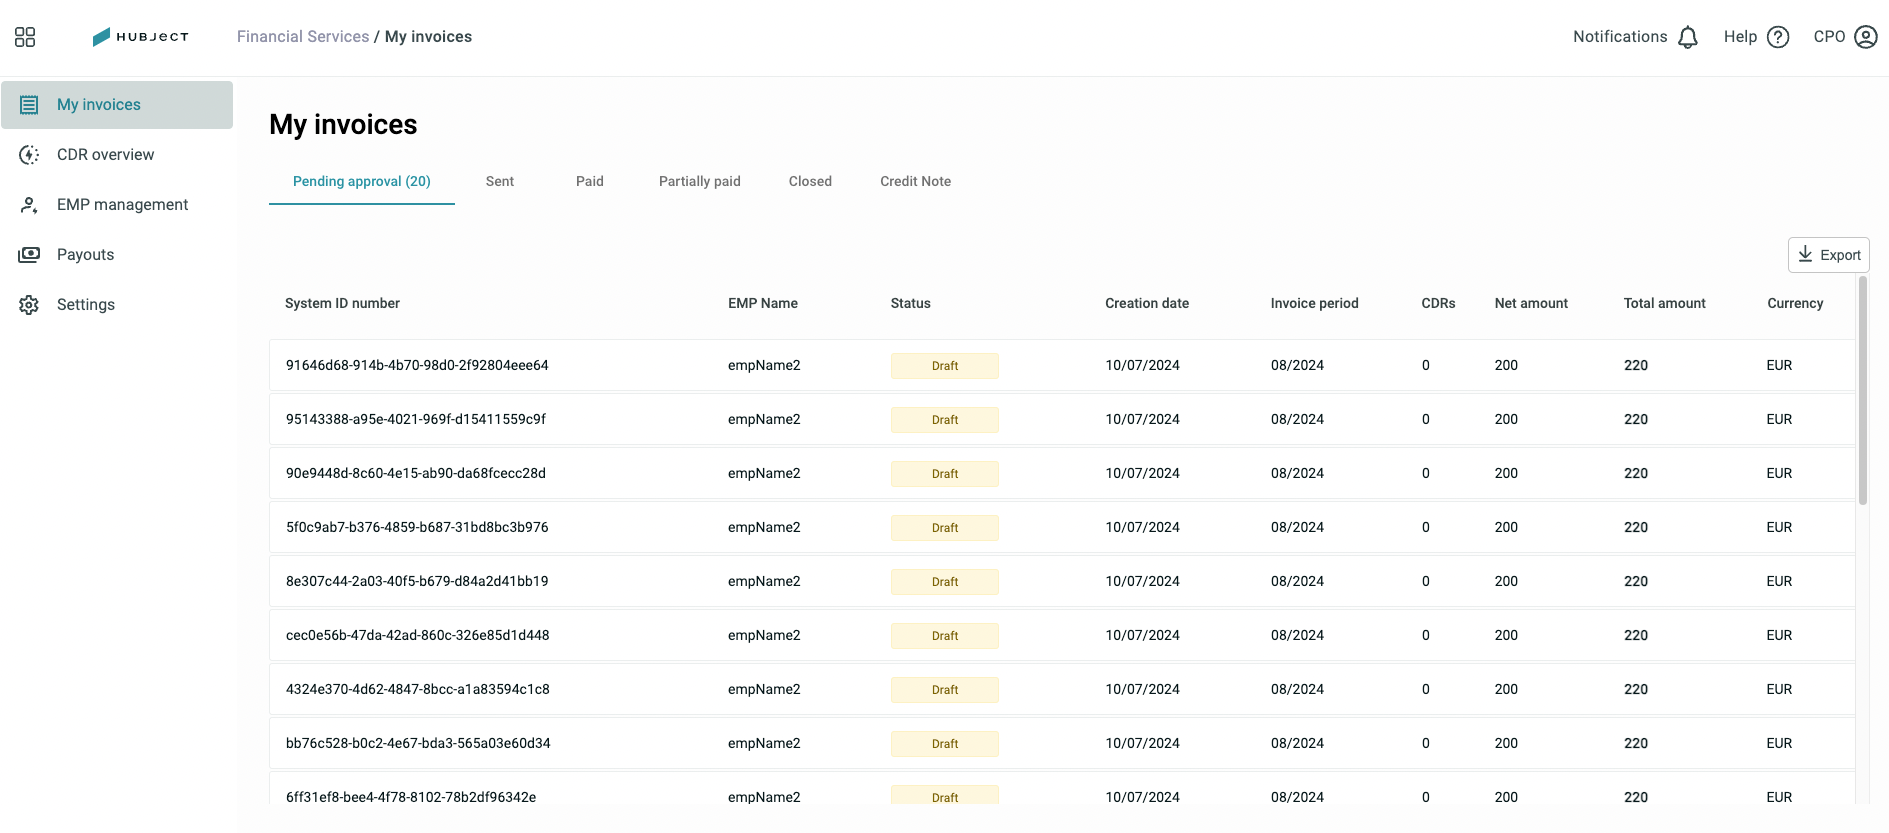
Task: Click invoice period 08/2024 in 4324e370 row
Action: click(1297, 689)
